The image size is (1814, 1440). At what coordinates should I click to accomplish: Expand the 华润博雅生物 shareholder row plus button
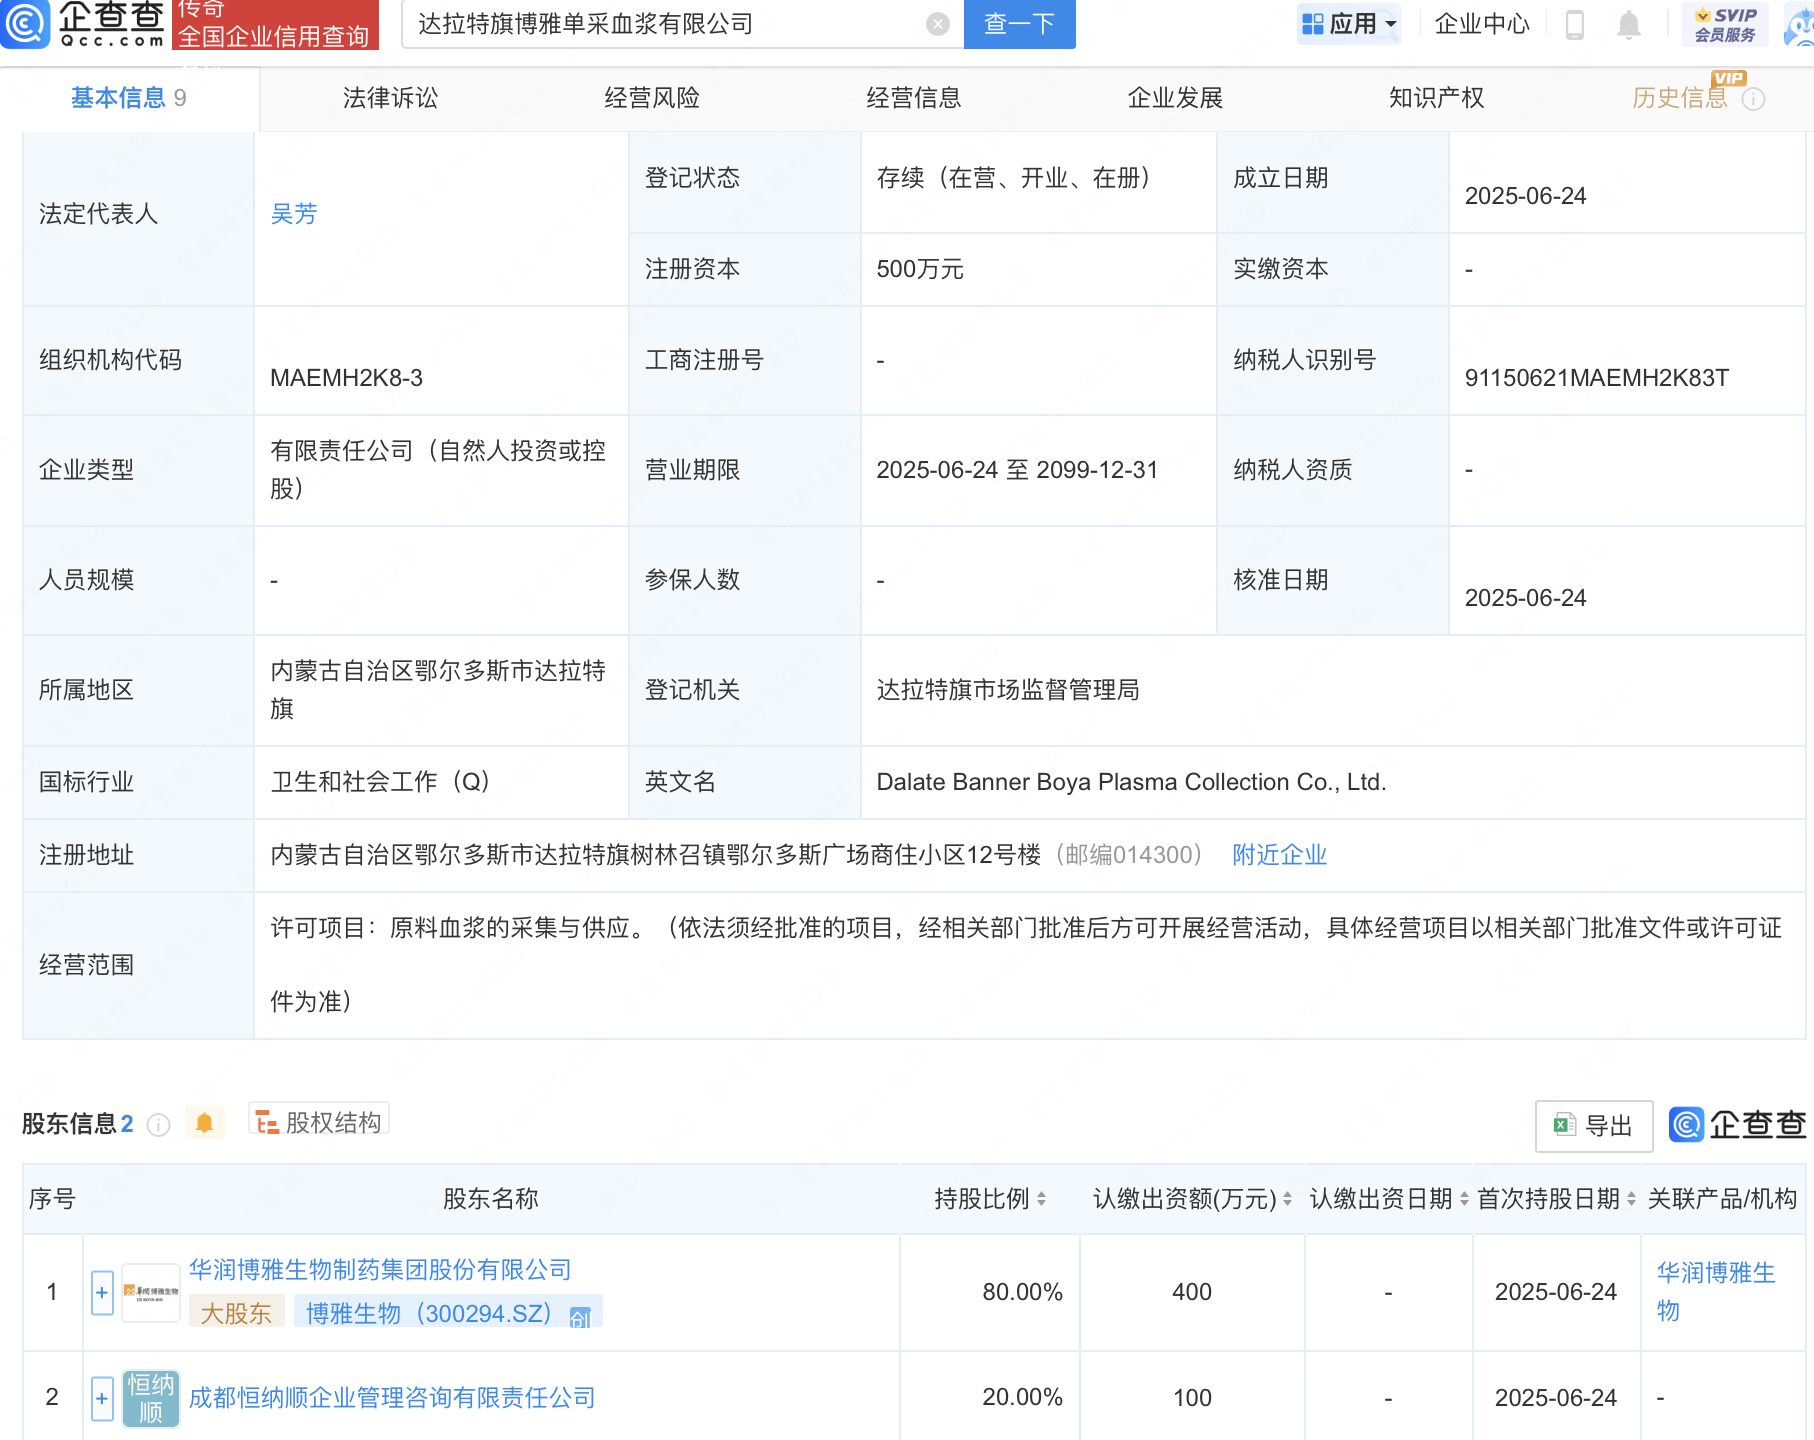pyautogui.click(x=102, y=1293)
